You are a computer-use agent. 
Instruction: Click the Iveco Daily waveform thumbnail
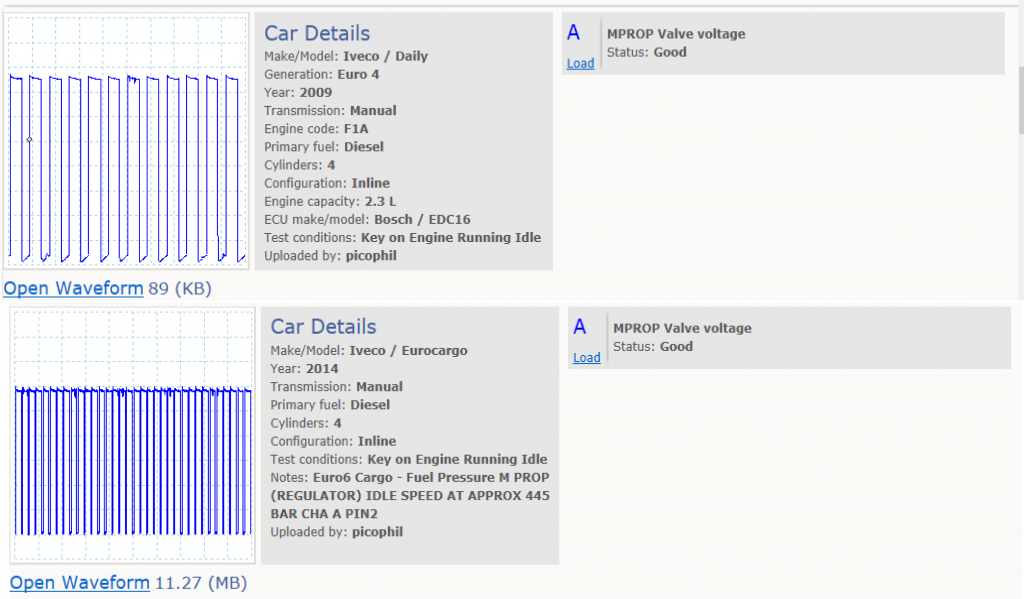coord(127,141)
